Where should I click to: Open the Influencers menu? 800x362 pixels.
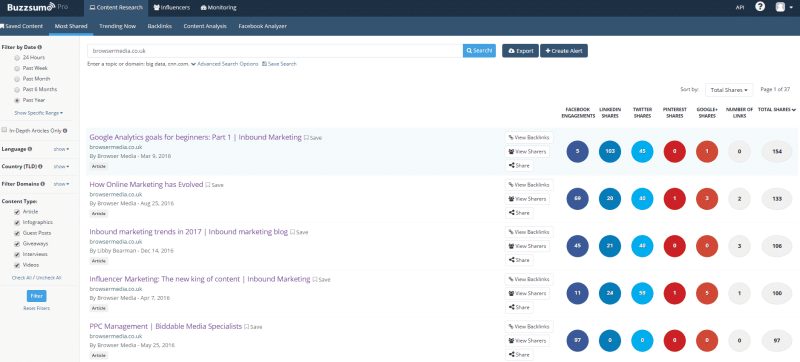pos(172,8)
